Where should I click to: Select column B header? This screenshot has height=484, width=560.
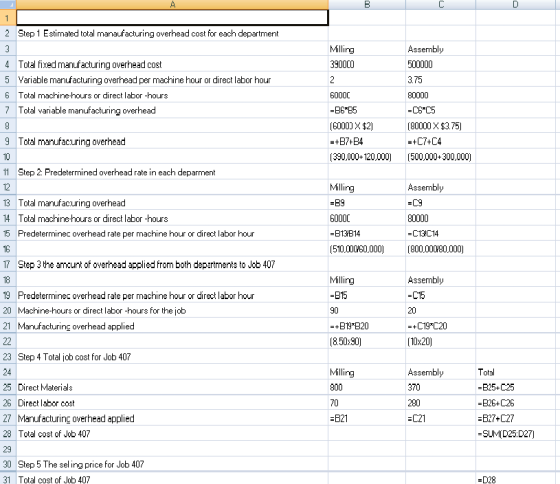click(367, 4)
